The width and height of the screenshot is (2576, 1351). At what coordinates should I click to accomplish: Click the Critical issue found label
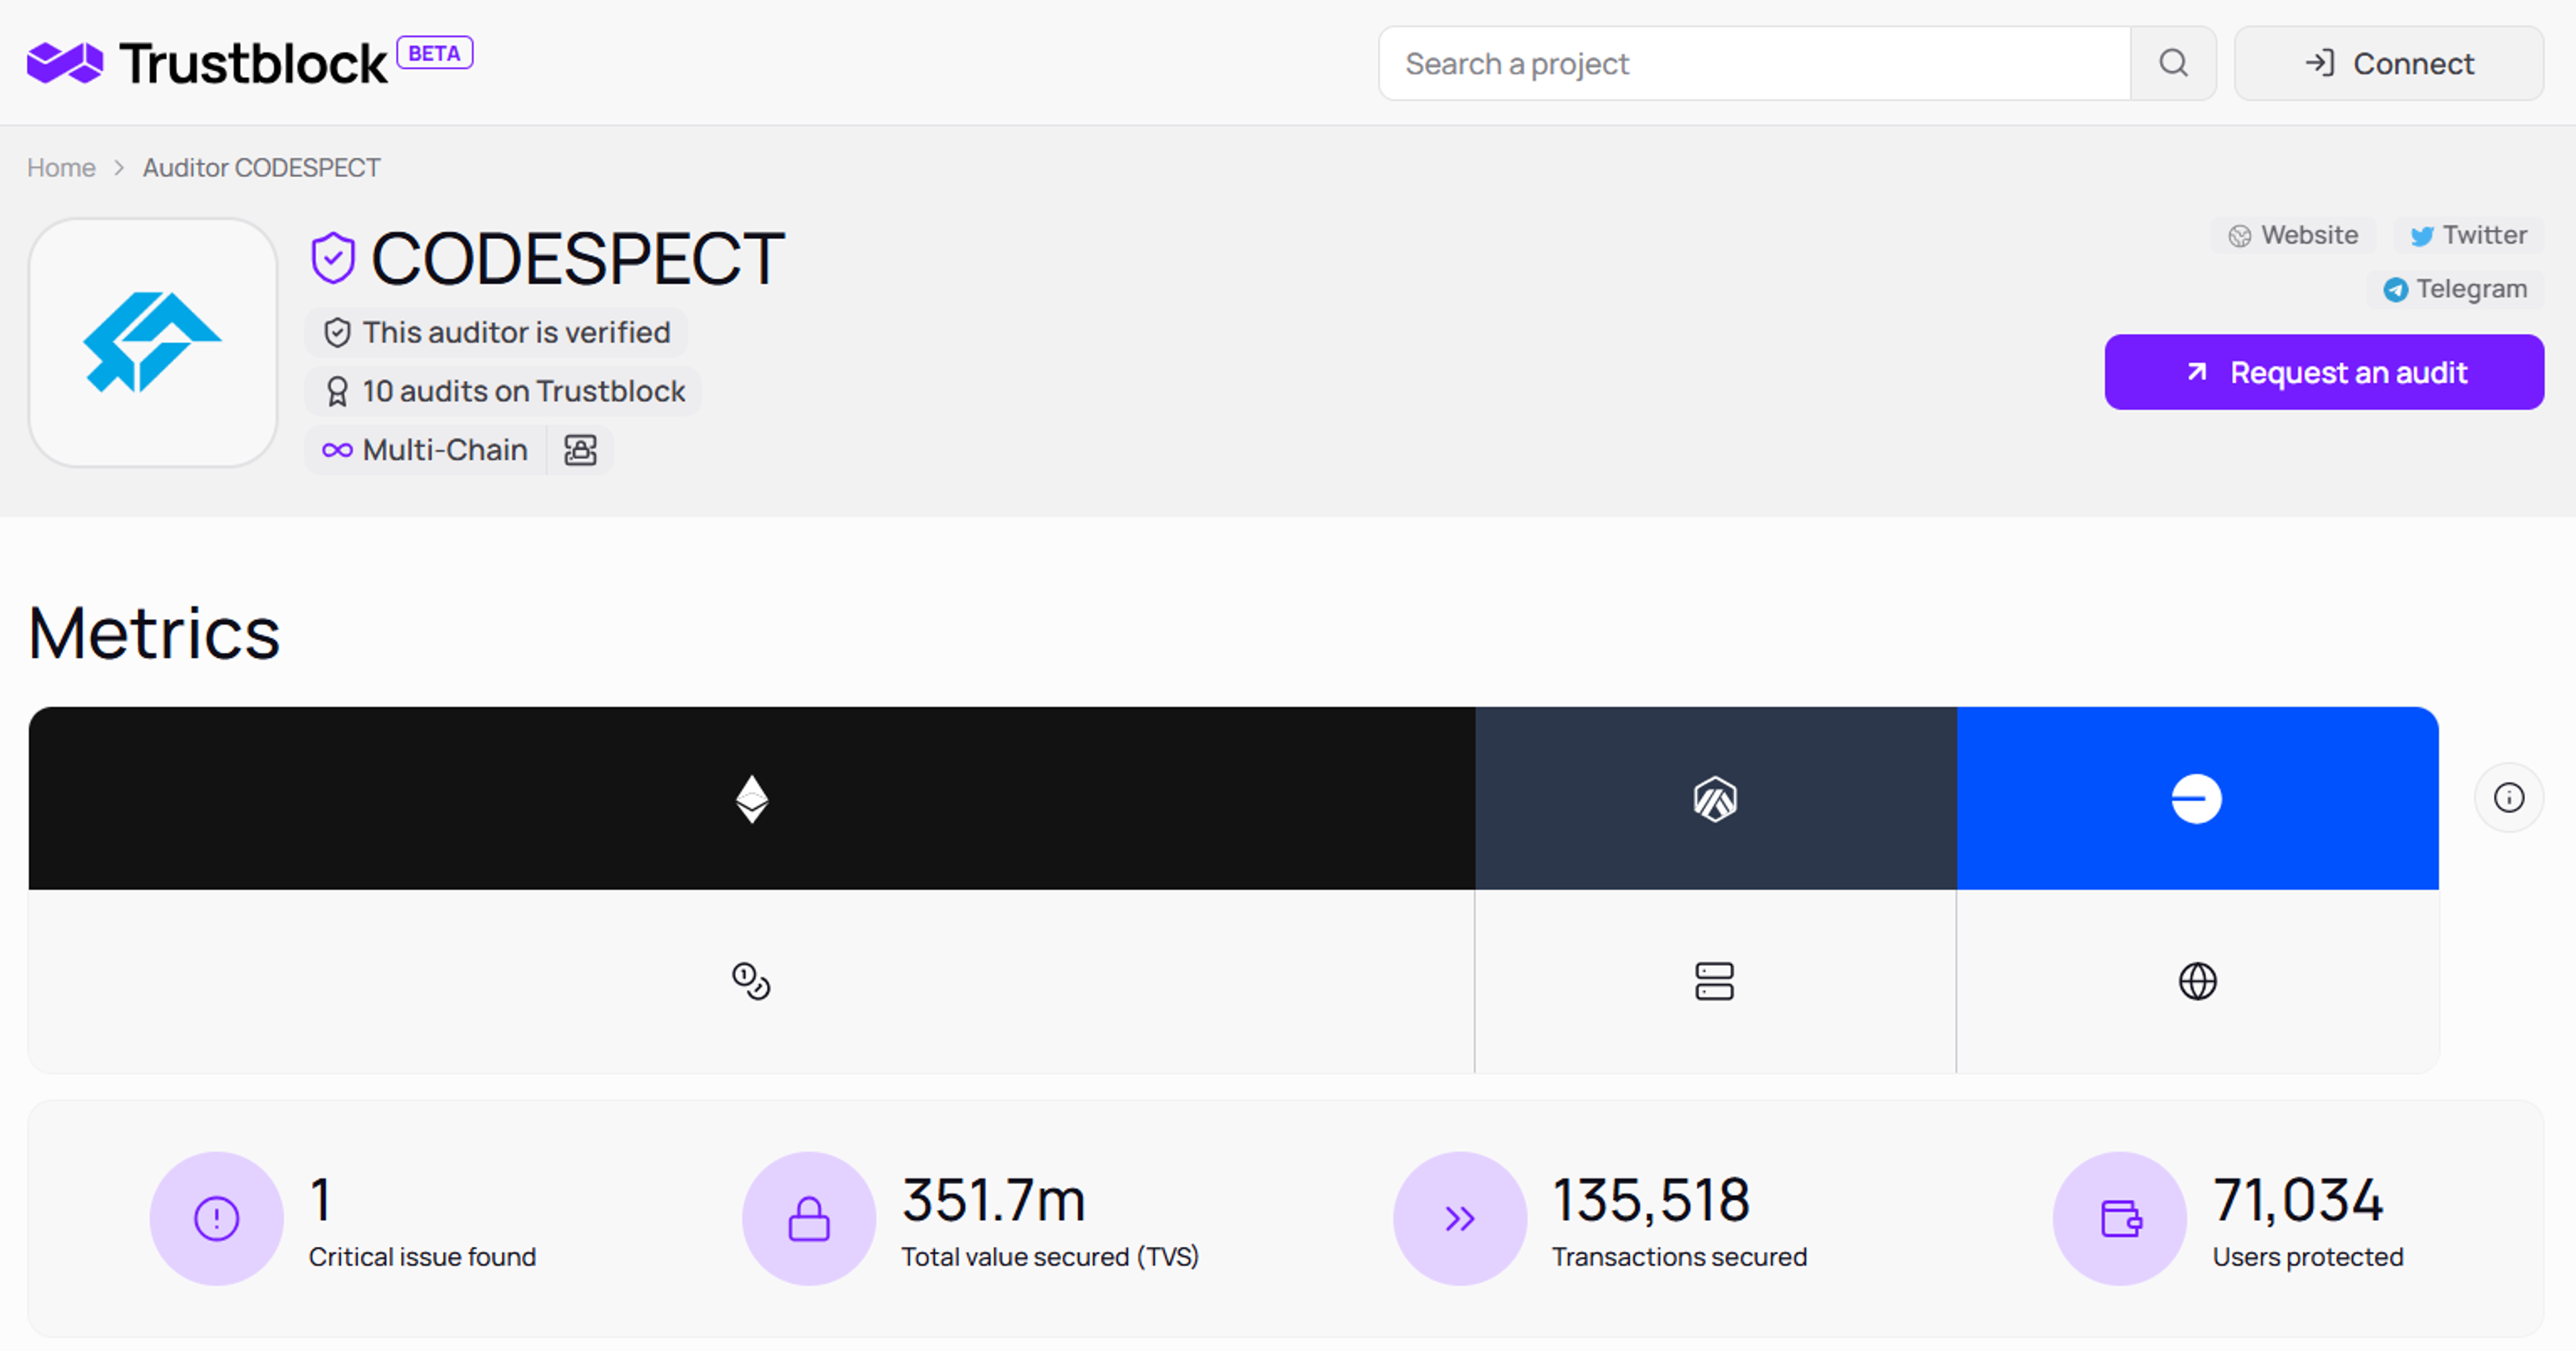click(422, 1257)
